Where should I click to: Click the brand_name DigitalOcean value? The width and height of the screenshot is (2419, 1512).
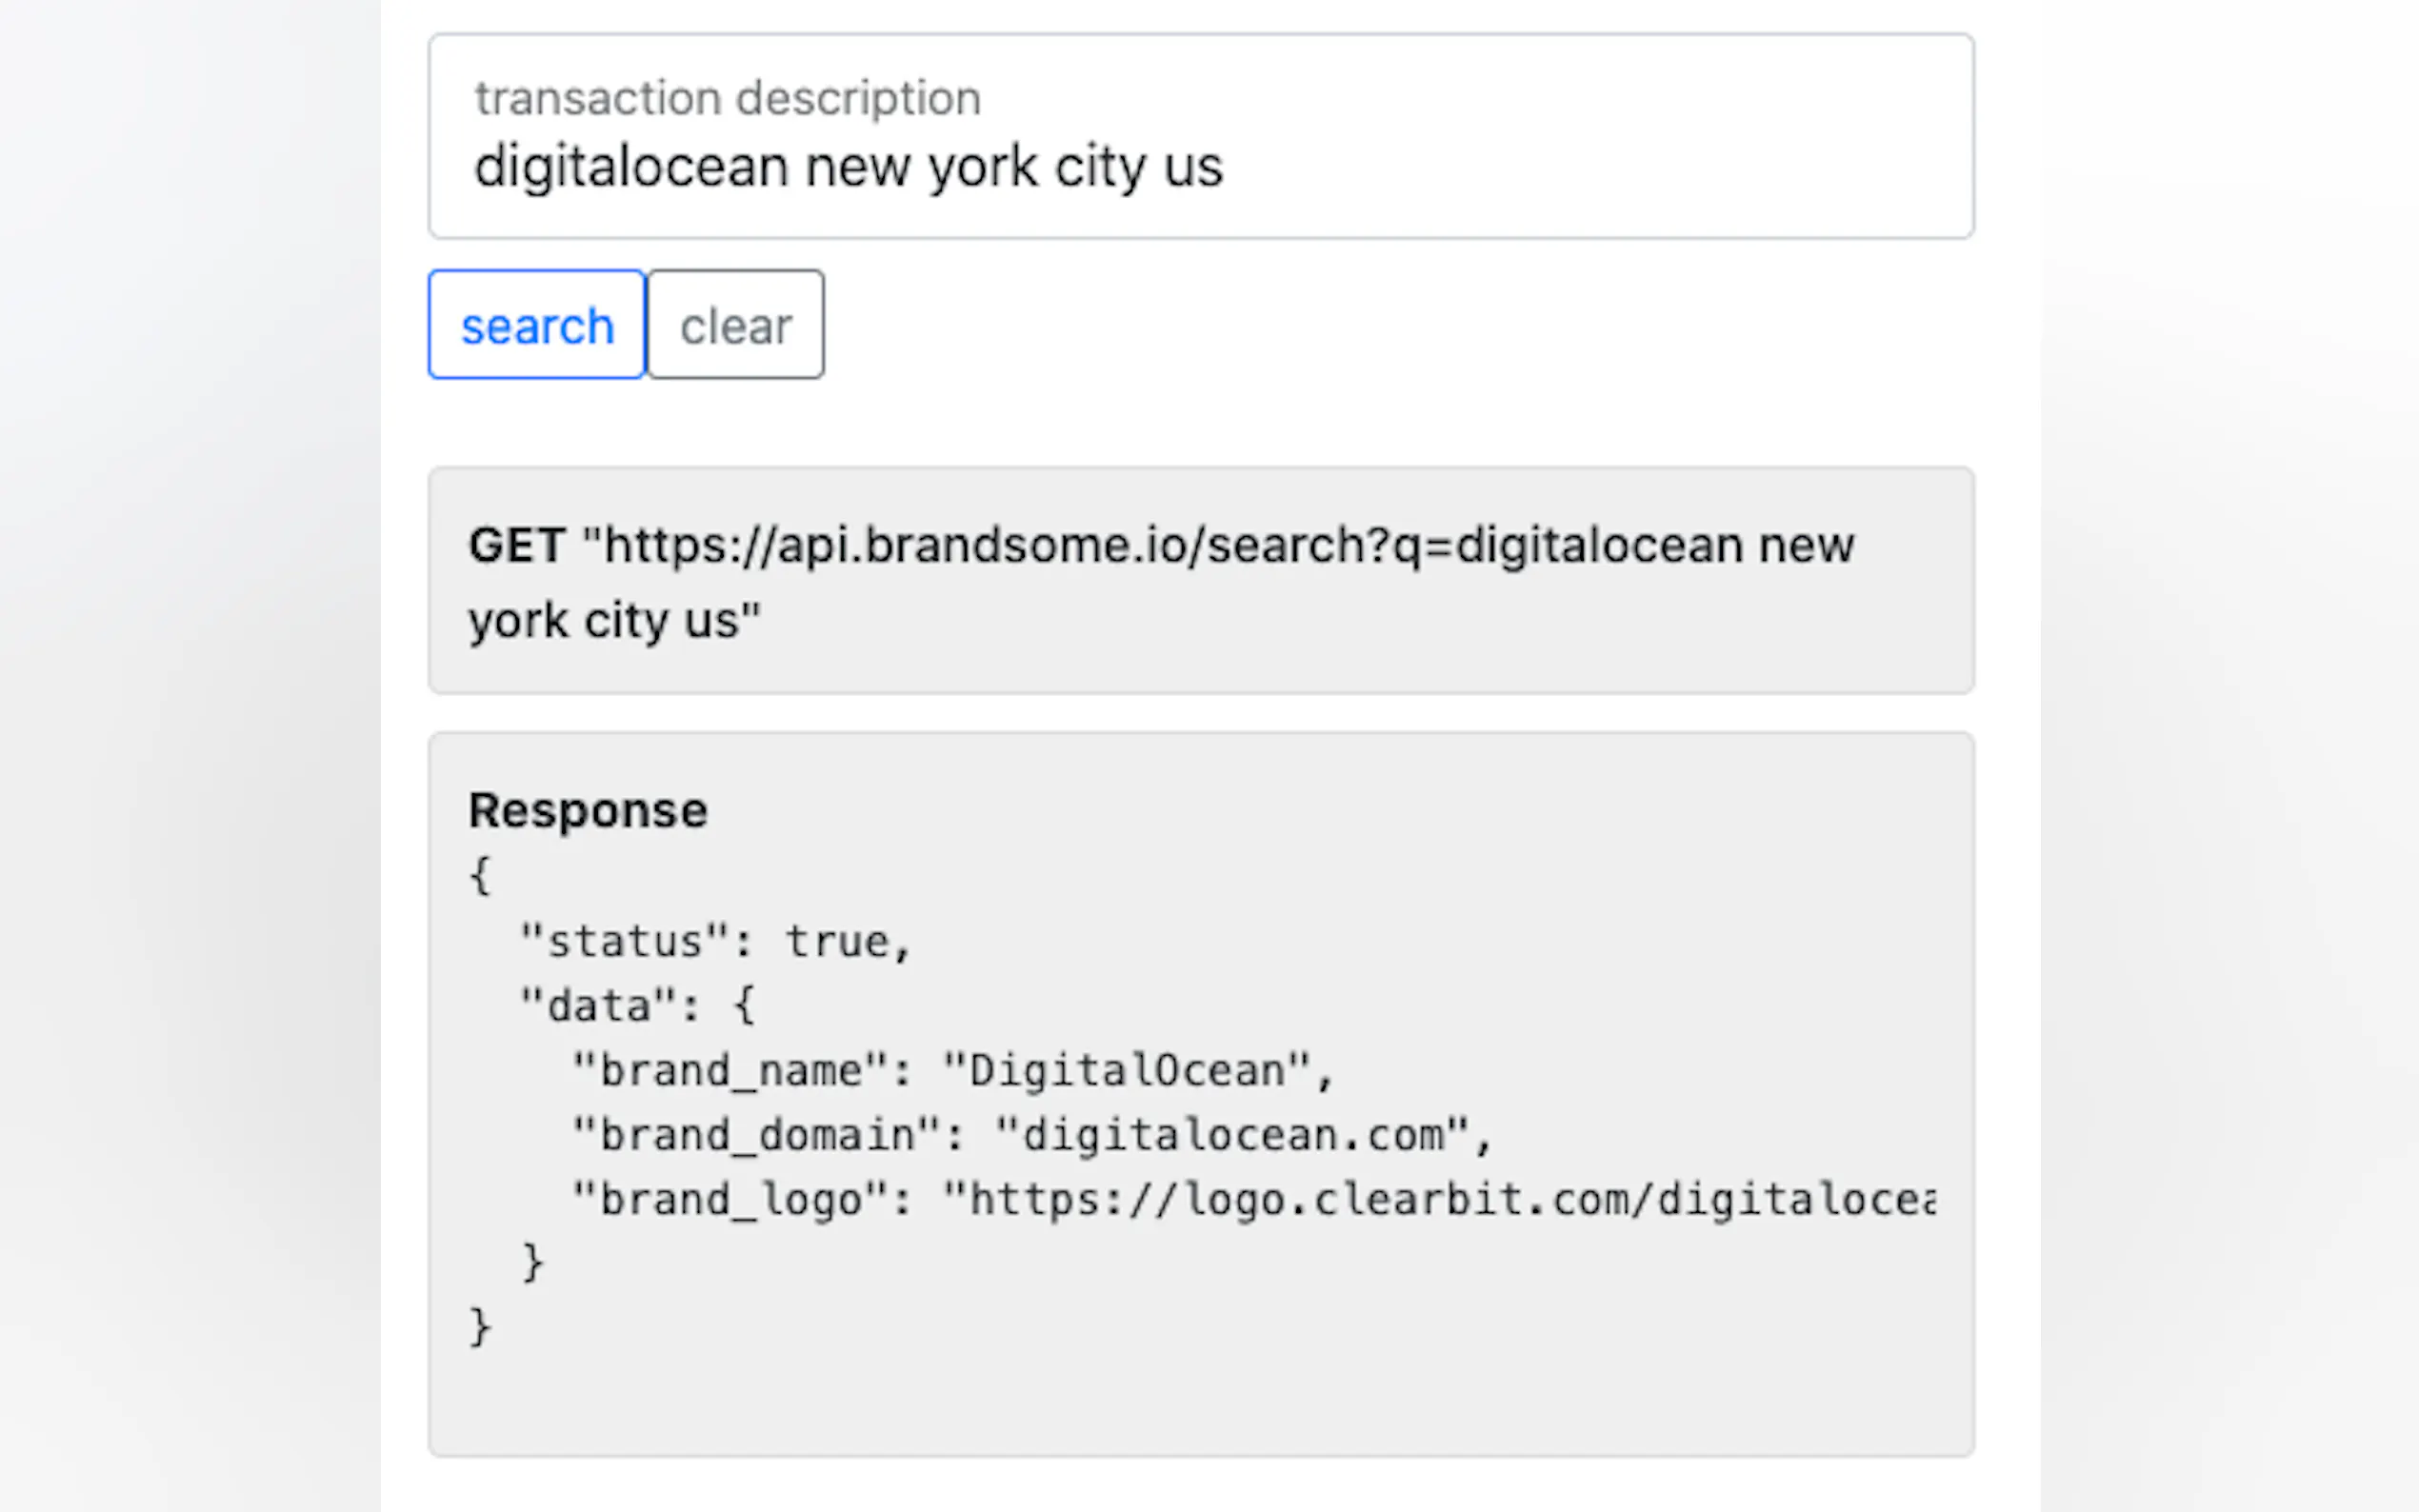[1126, 1071]
